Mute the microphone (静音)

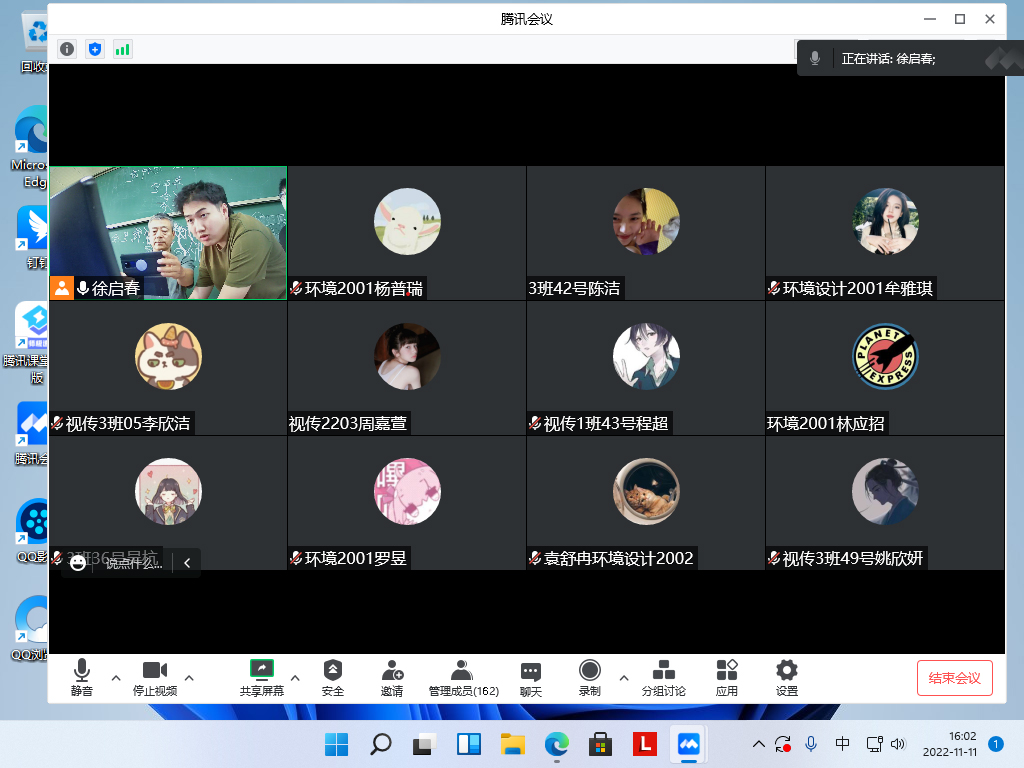[x=82, y=677]
